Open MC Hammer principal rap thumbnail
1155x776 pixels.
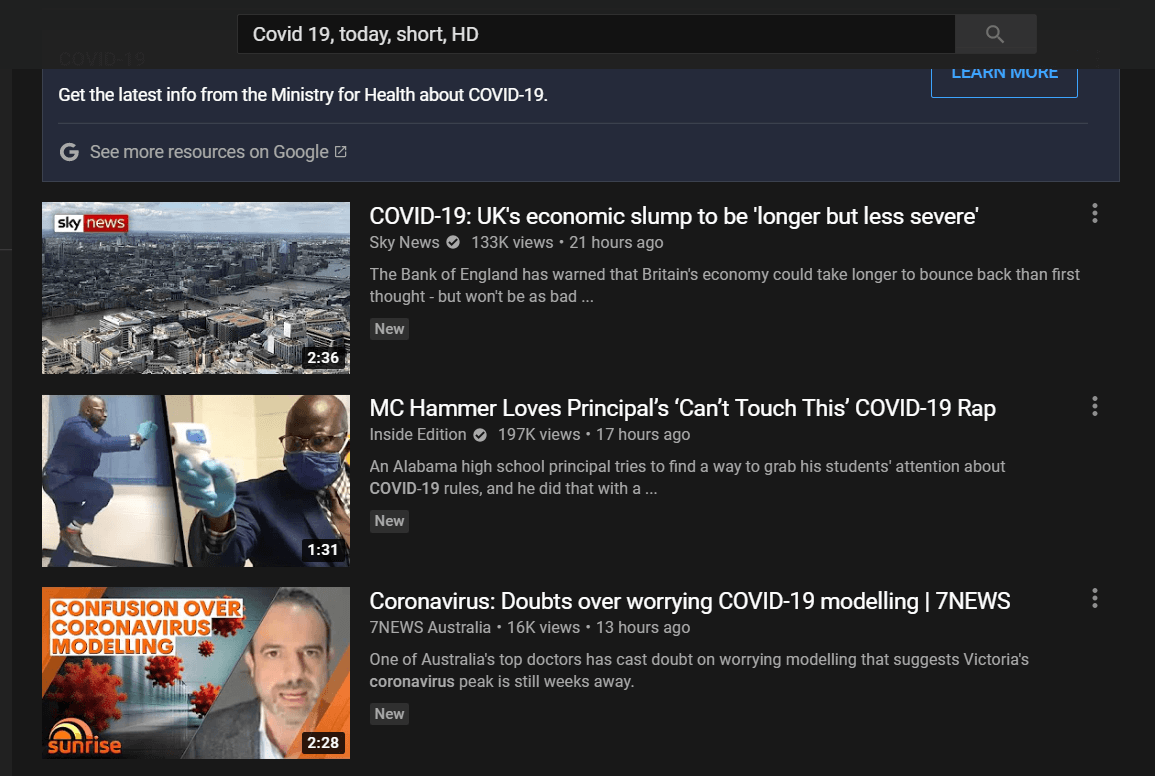[x=196, y=480]
